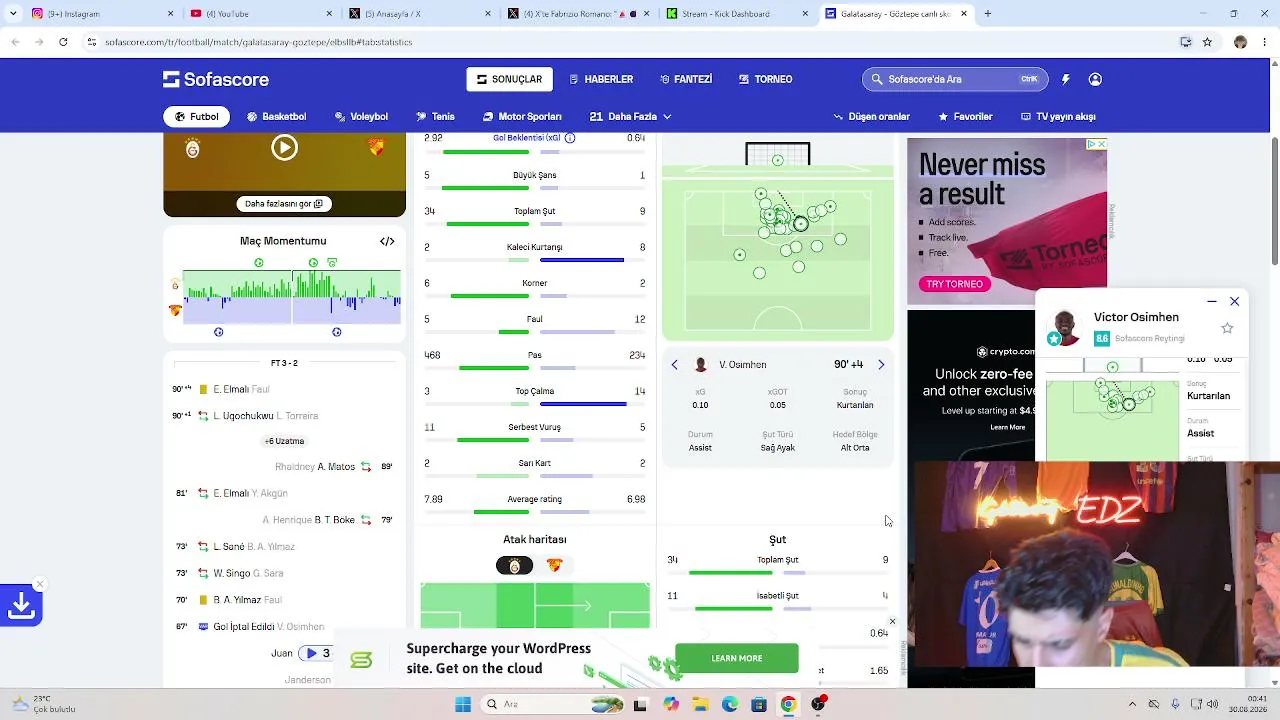The height and width of the screenshot is (720, 1280).
Task: Open a new browser tab
Action: point(987,14)
